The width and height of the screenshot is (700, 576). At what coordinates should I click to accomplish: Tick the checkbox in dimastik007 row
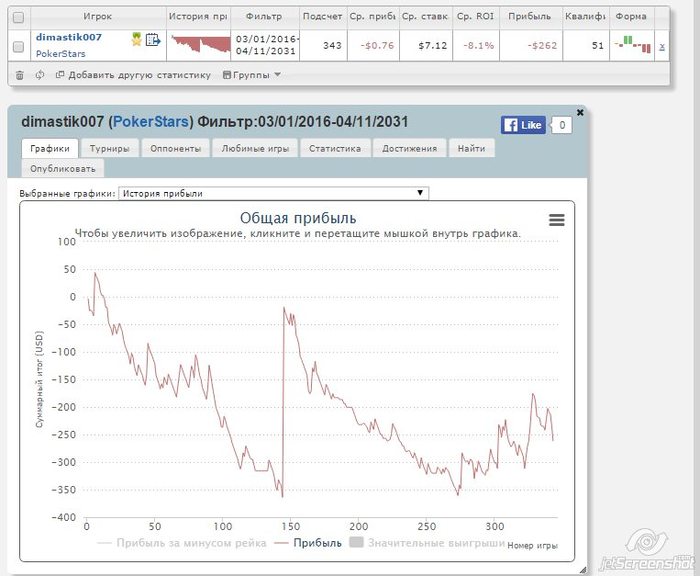tap(18, 46)
